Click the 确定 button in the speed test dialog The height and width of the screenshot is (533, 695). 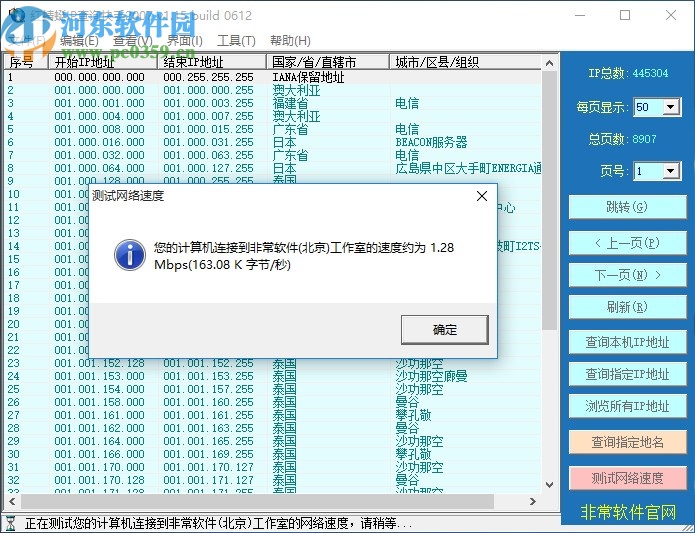coord(445,330)
